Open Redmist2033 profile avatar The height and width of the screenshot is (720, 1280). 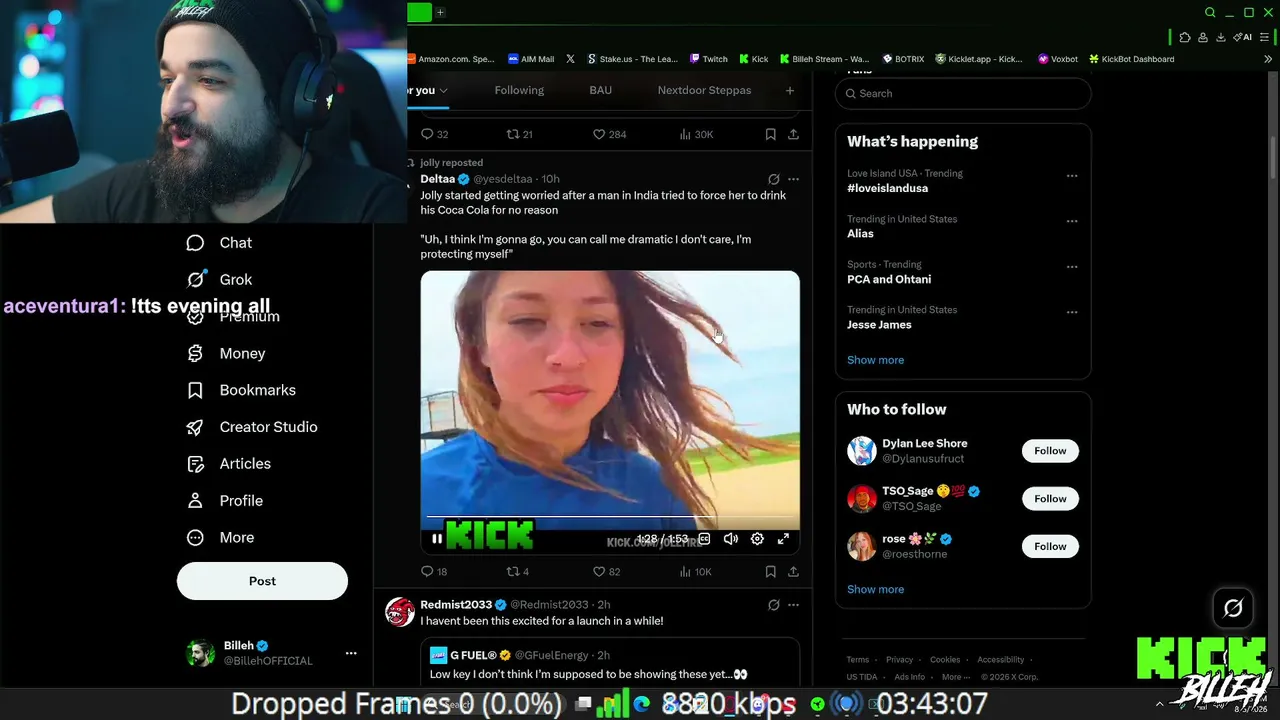coord(400,612)
